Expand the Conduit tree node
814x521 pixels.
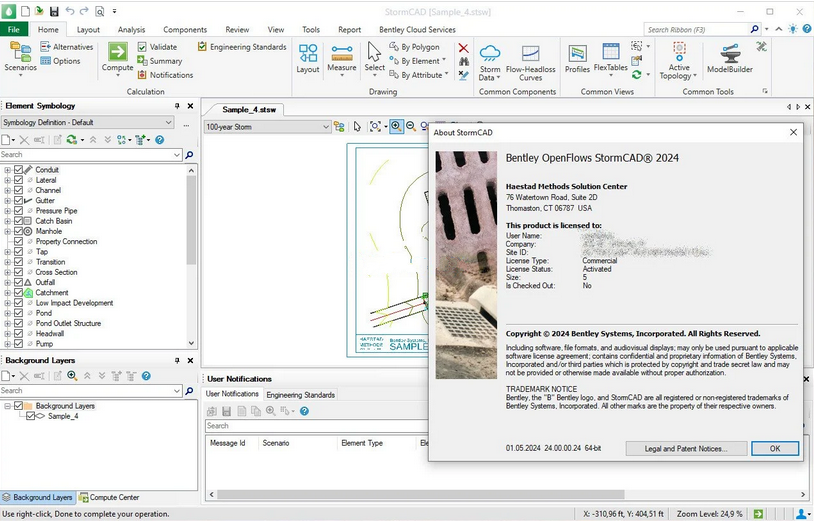pyautogui.click(x=7, y=170)
